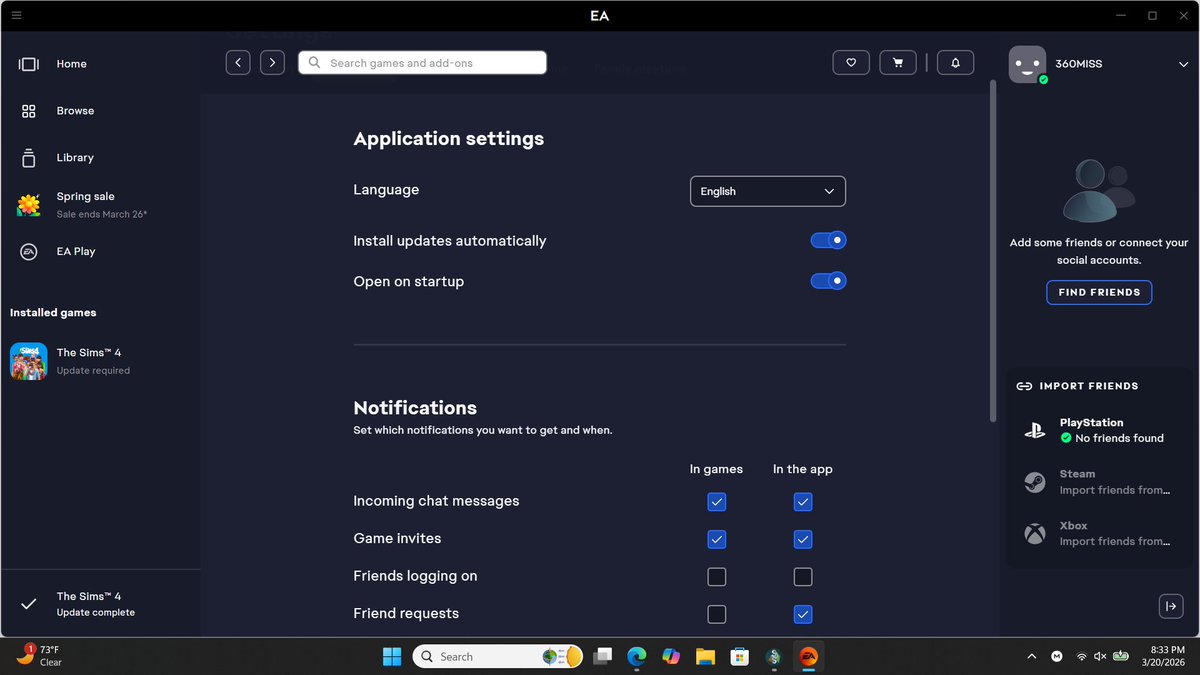Open The Sims 4 thumbnail in Installed games
Screen dimensions: 1200x675
(x=29, y=361)
